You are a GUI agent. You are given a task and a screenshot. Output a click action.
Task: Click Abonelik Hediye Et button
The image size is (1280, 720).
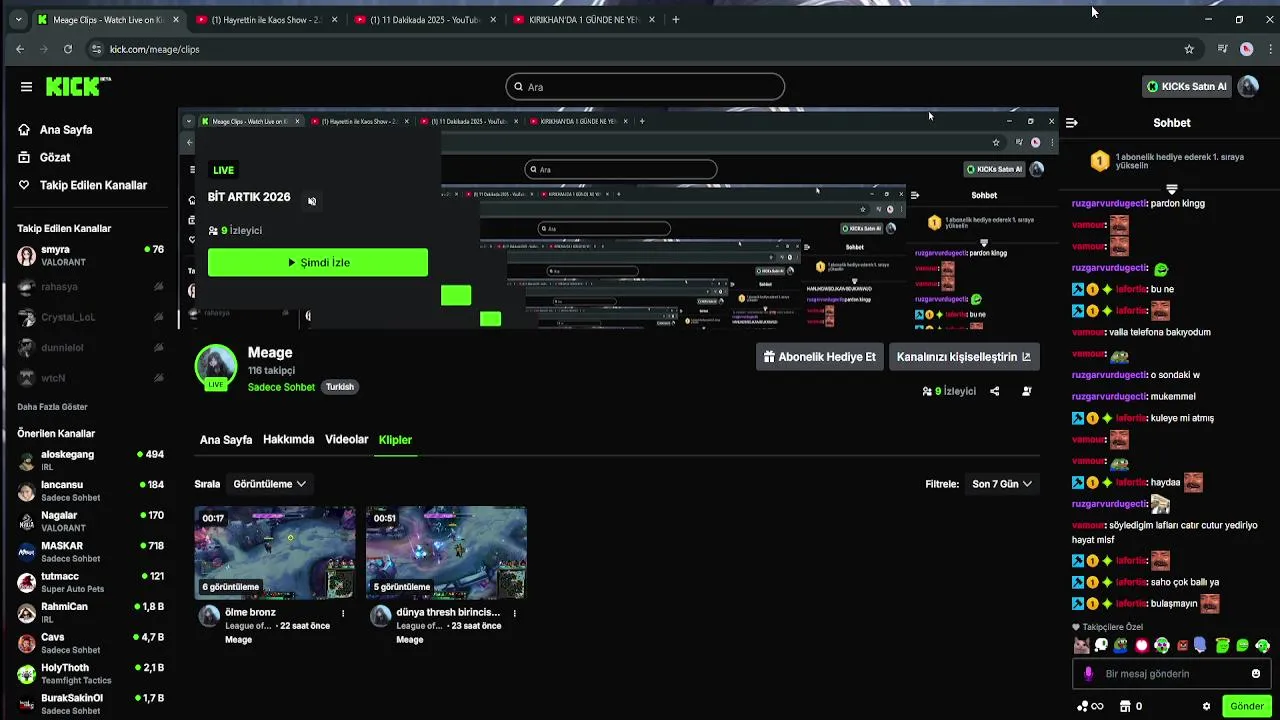click(x=819, y=357)
